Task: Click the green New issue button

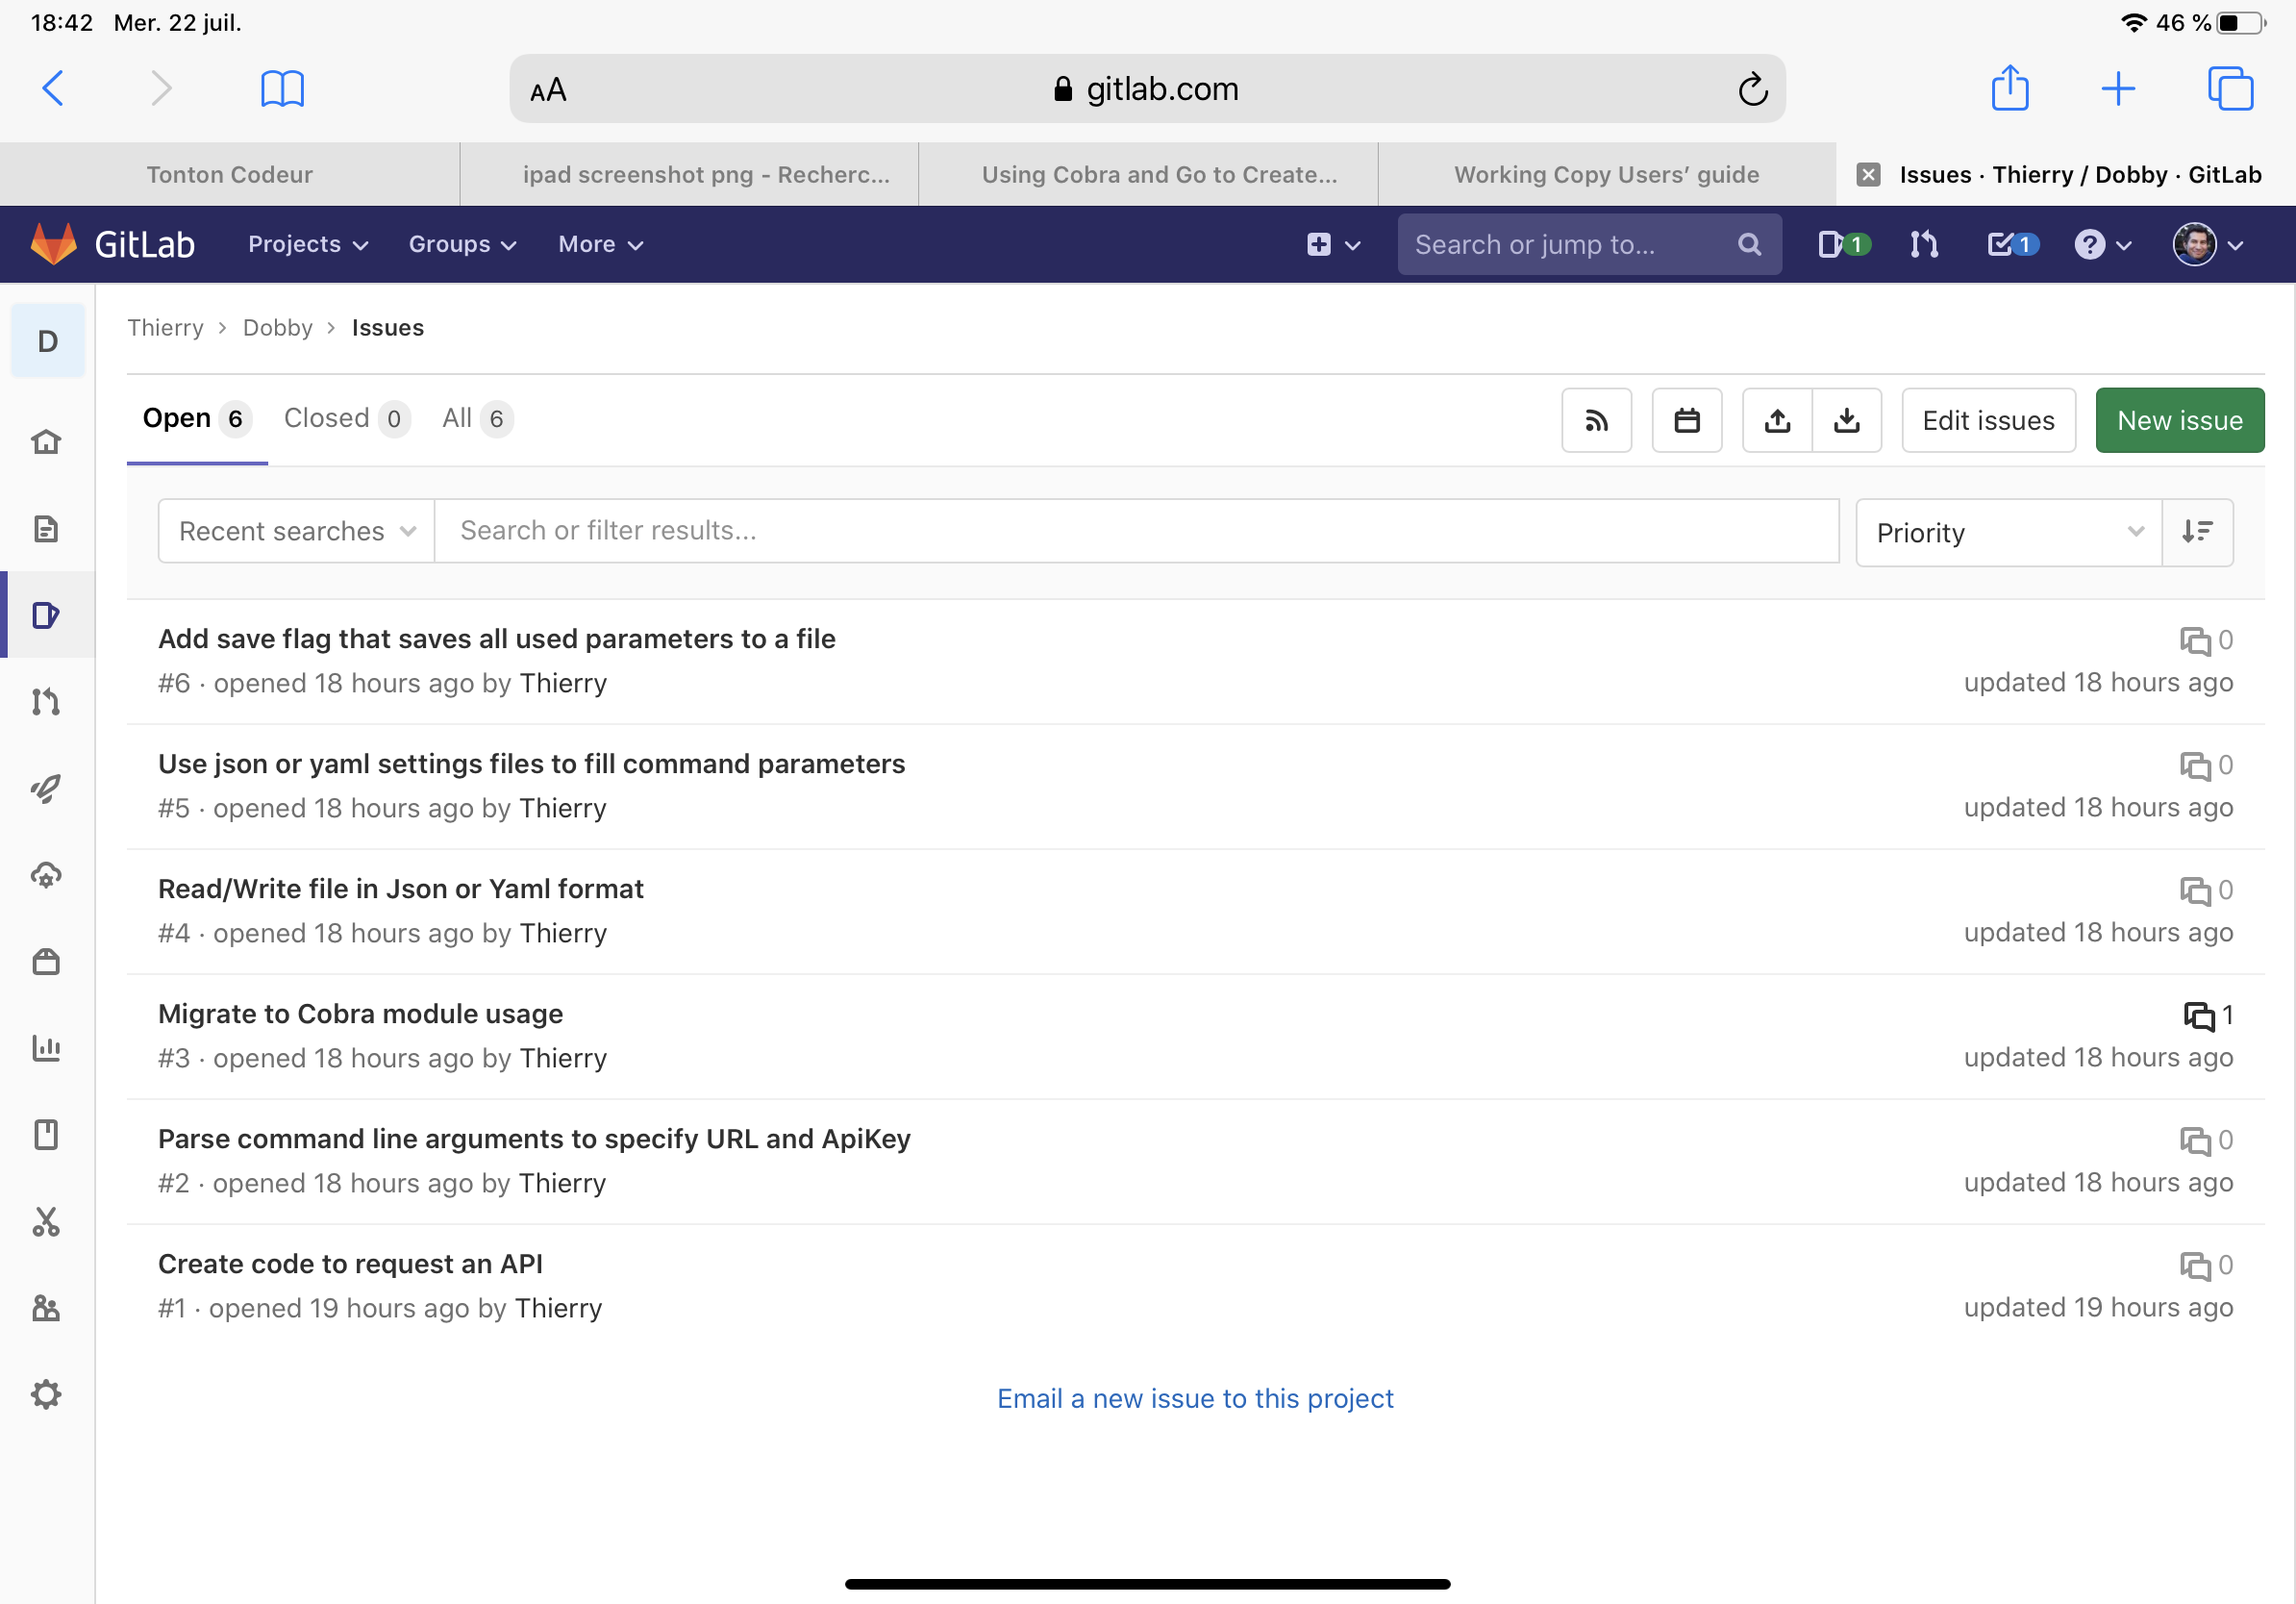Action: point(2179,420)
